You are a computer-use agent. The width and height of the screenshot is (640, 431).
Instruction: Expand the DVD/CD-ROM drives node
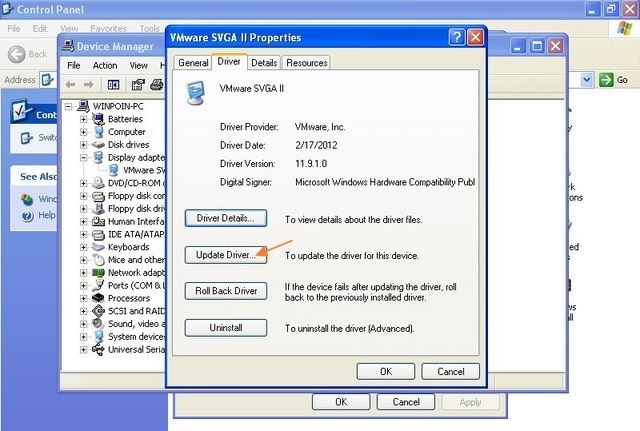84,183
